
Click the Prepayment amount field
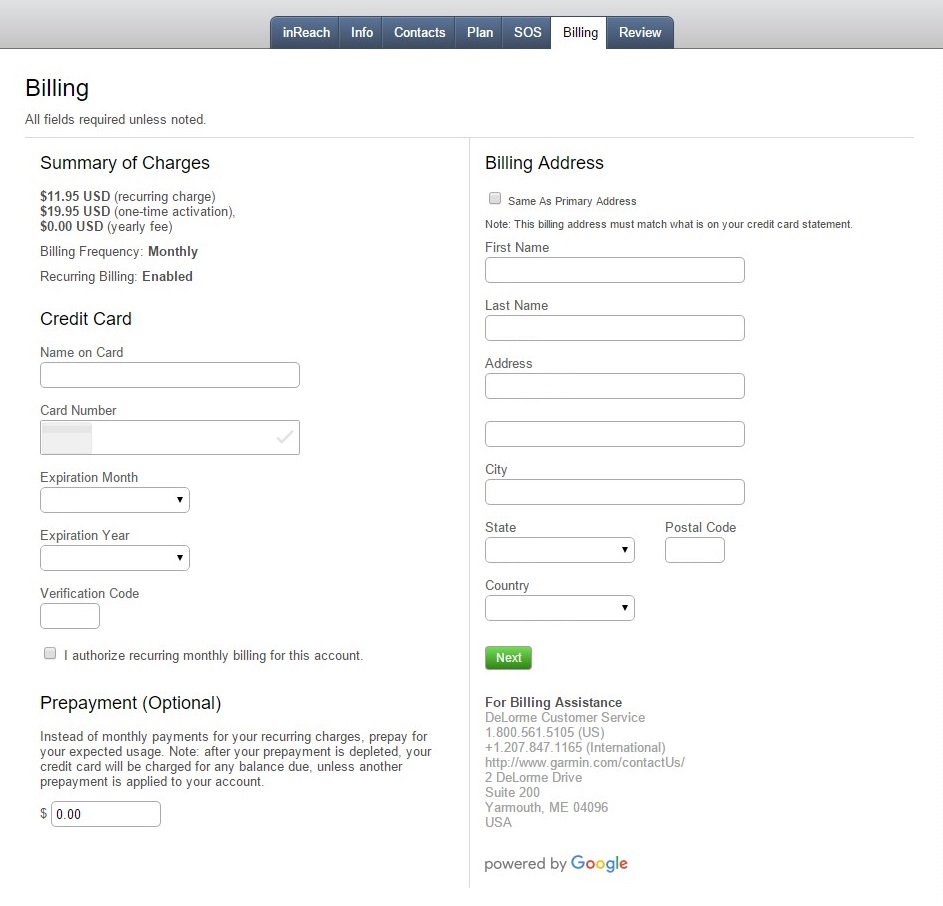[106, 814]
